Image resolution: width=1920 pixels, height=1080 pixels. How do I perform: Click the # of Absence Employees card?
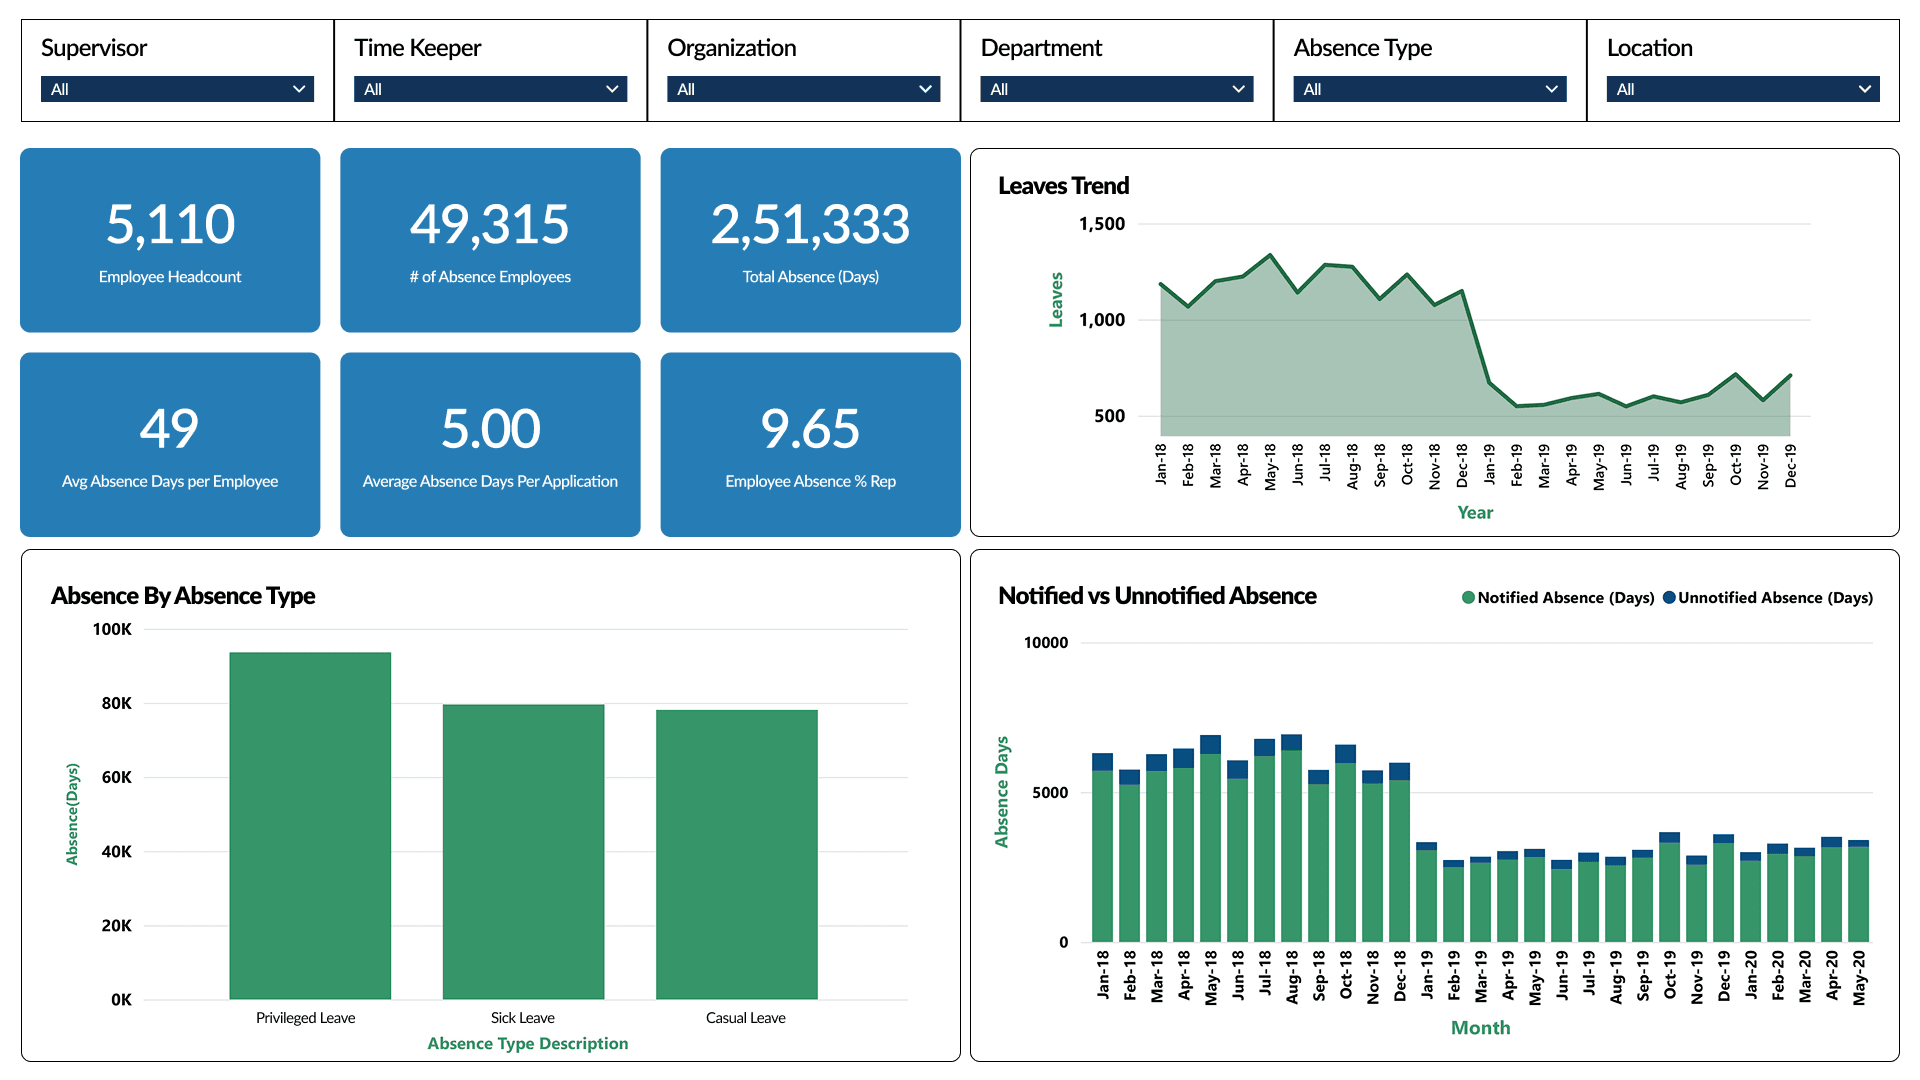tap(490, 240)
